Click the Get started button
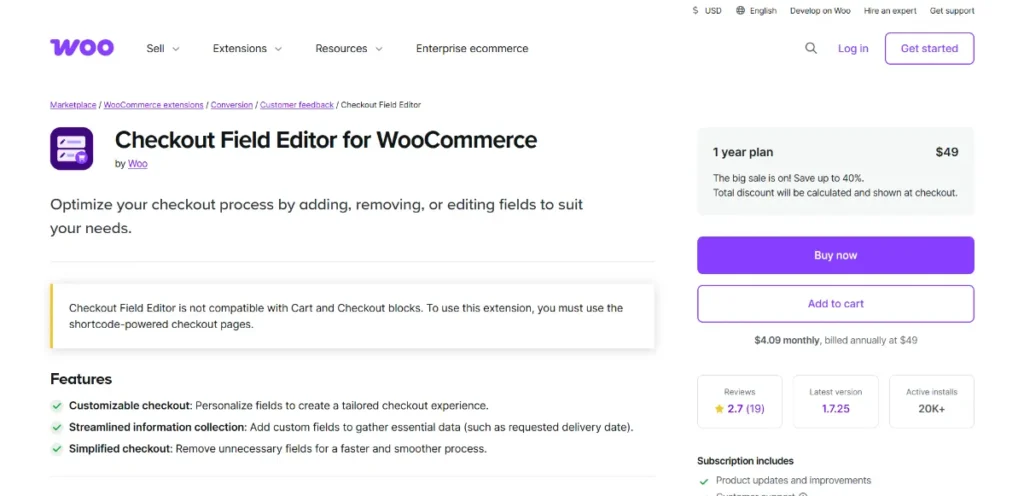This screenshot has height=496, width=1024. [929, 48]
